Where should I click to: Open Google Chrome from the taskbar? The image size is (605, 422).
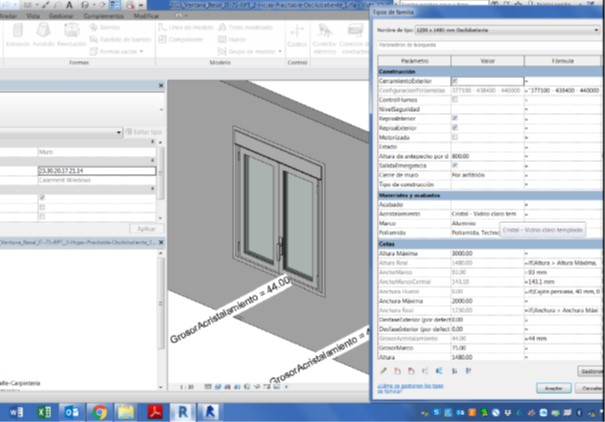click(100, 412)
